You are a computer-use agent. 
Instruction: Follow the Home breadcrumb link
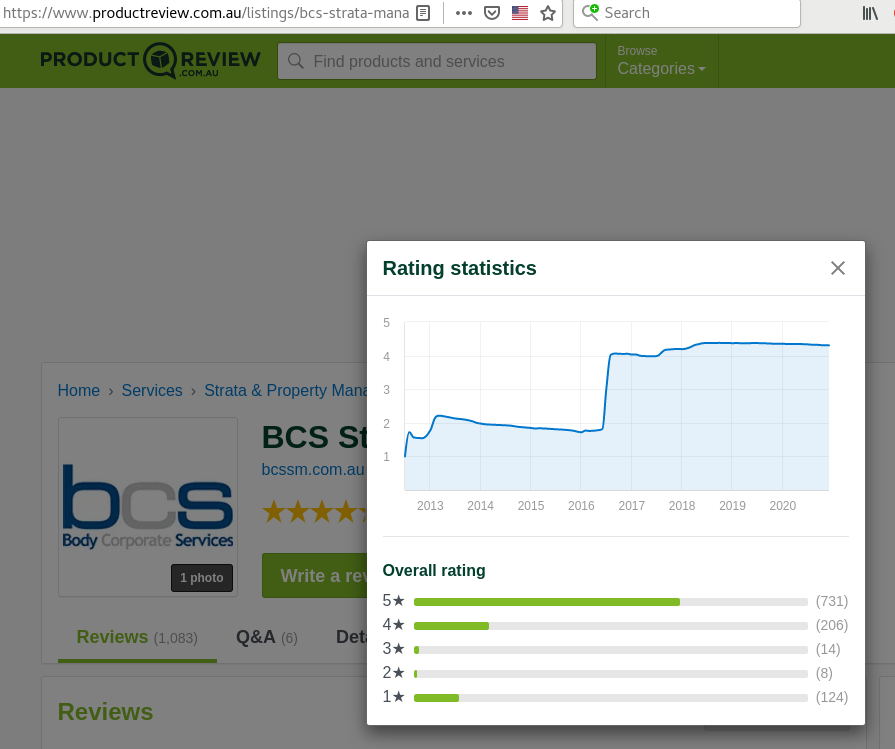(x=79, y=390)
